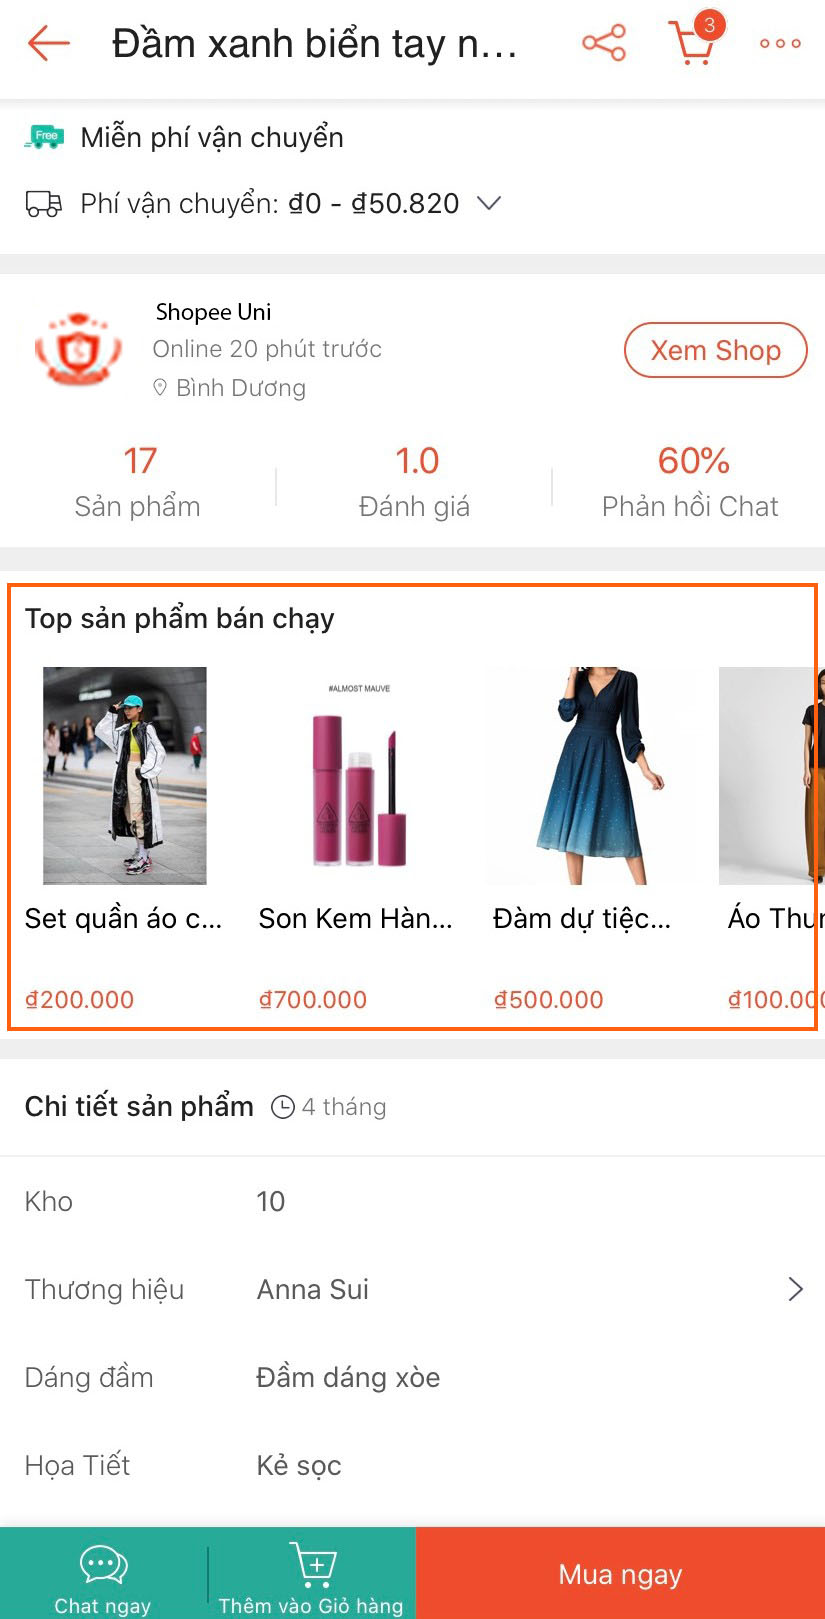Open the shopping cart with 3 items
The width and height of the screenshot is (825, 1619).
coord(694,40)
